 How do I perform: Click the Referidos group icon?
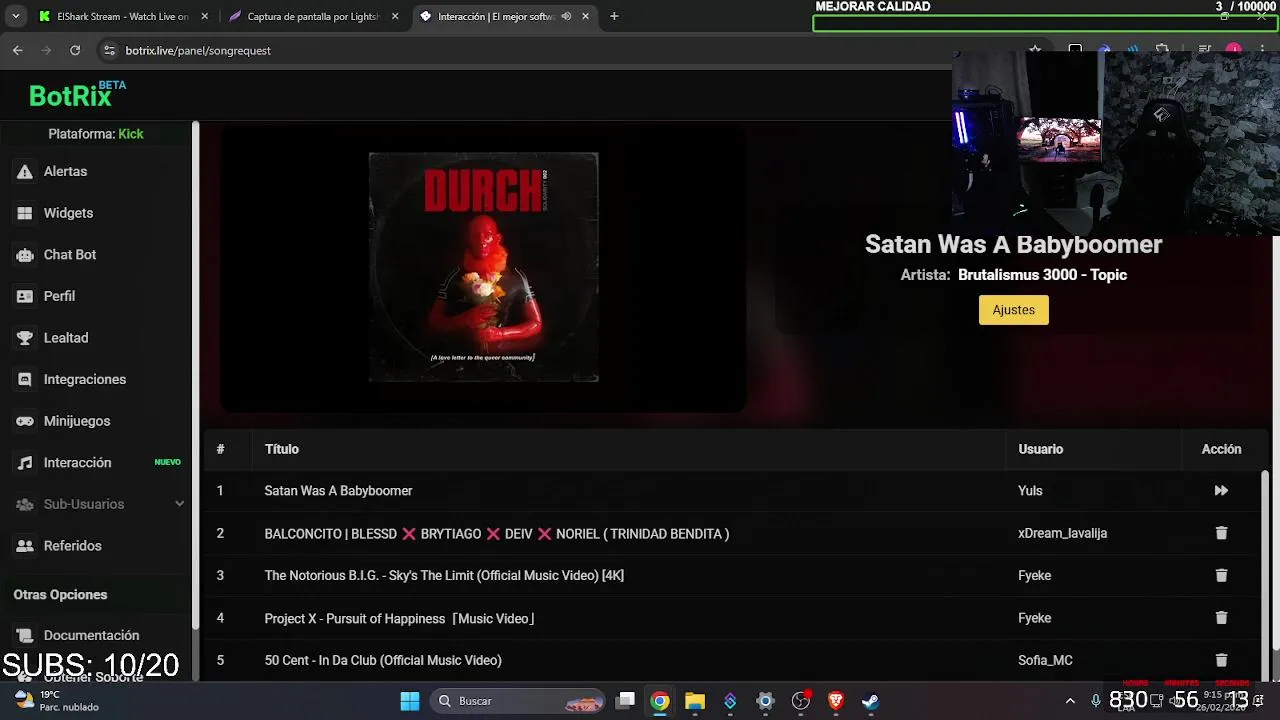pyautogui.click(x=25, y=546)
